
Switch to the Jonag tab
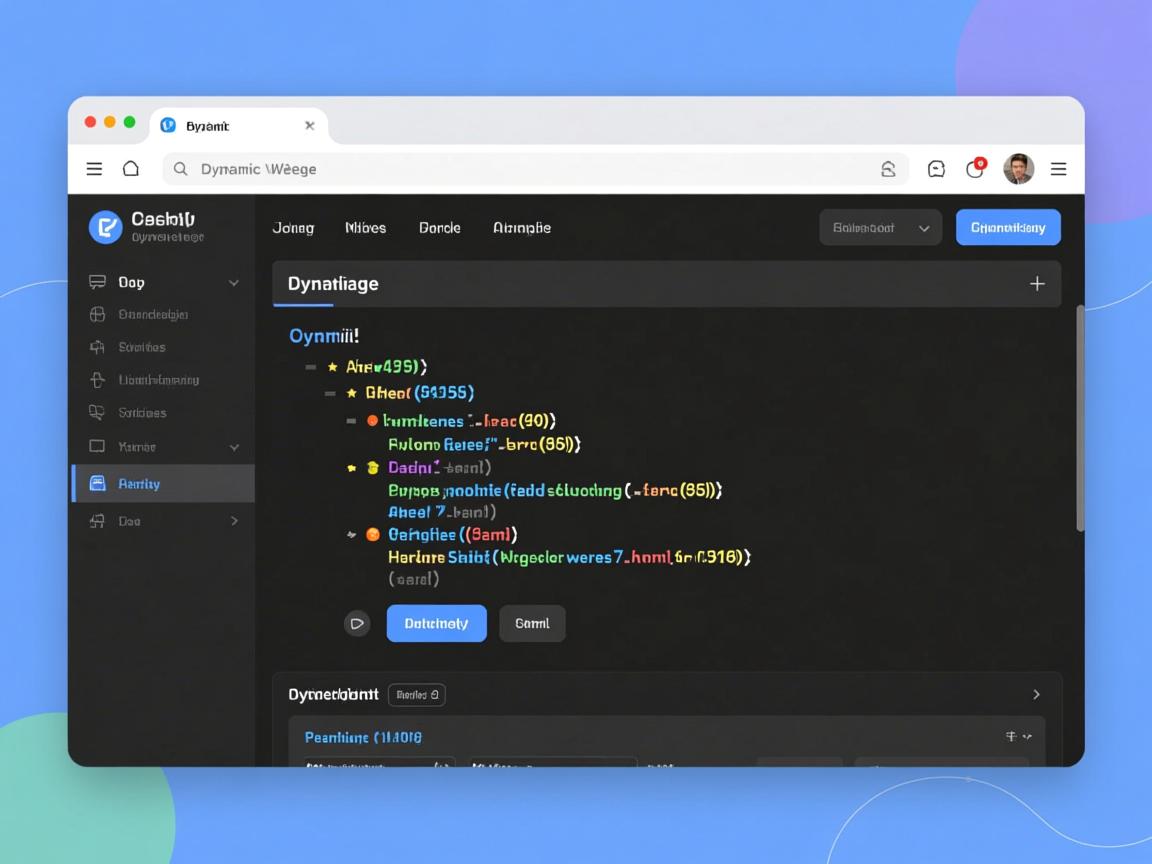click(x=293, y=228)
